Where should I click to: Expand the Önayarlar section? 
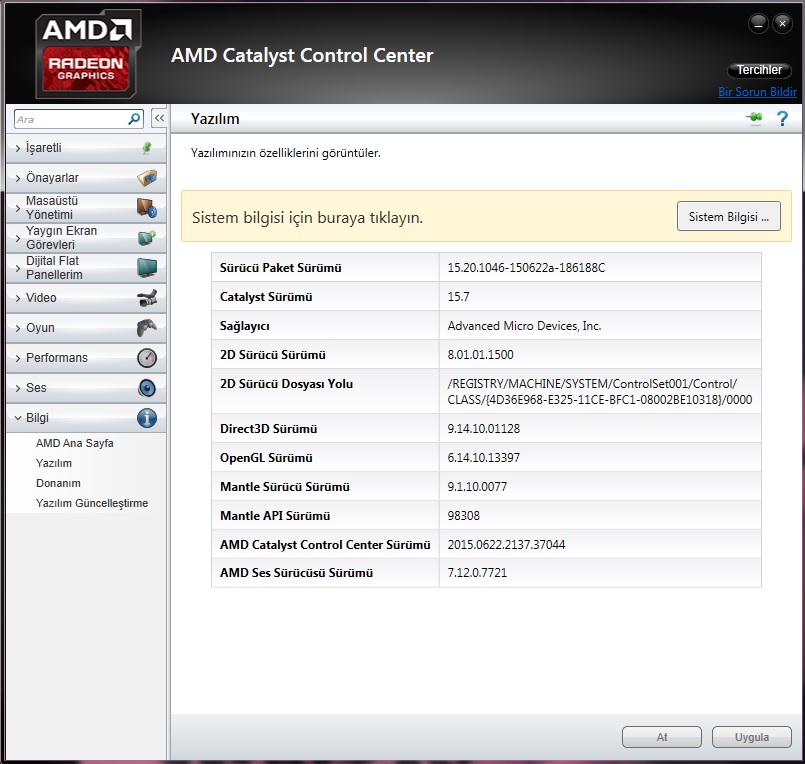86,178
